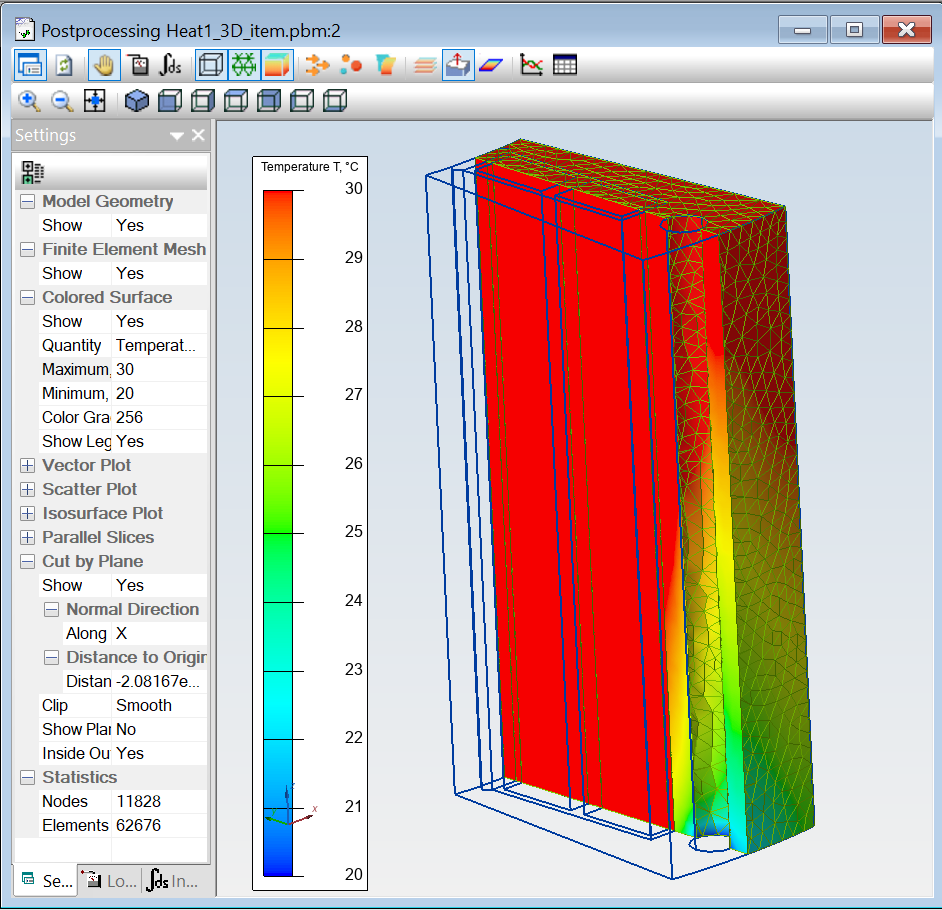Toggle Model Geometry Show value Yes
The image size is (942, 910).
coord(159,225)
